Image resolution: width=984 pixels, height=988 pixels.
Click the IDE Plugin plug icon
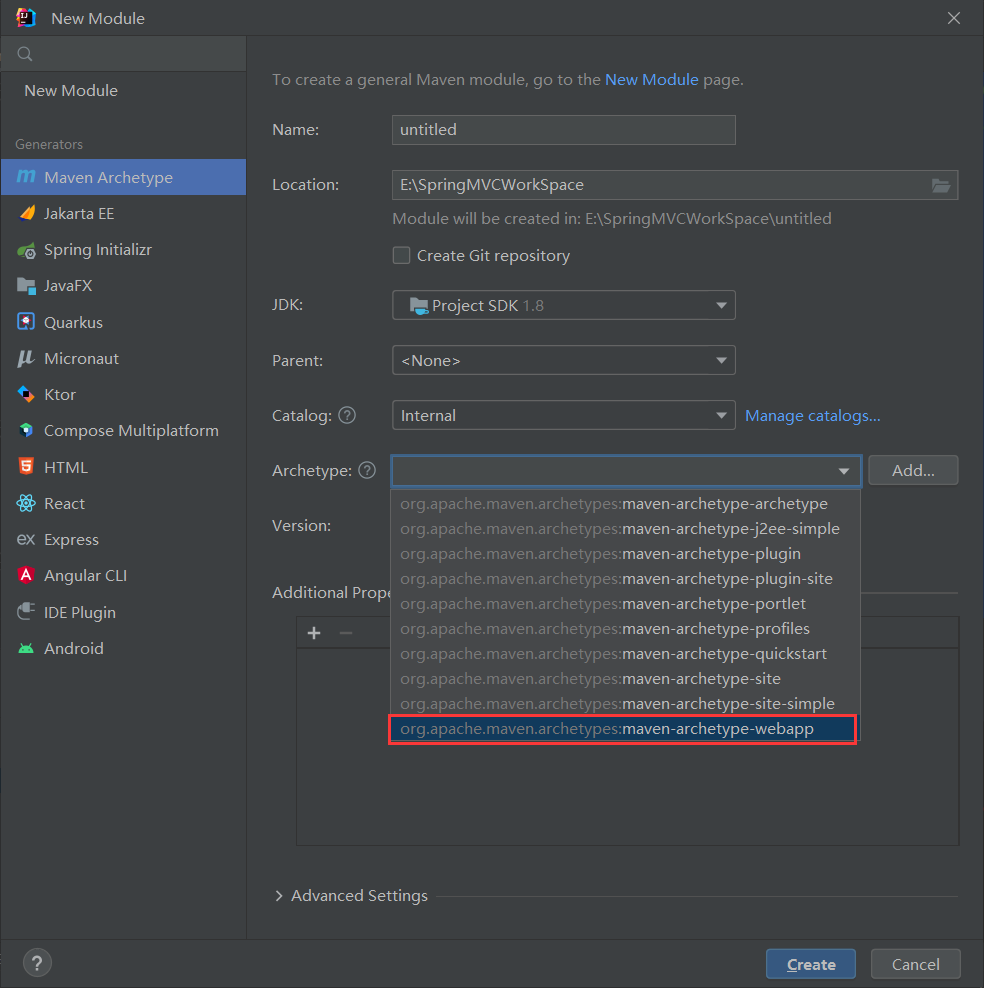point(26,612)
